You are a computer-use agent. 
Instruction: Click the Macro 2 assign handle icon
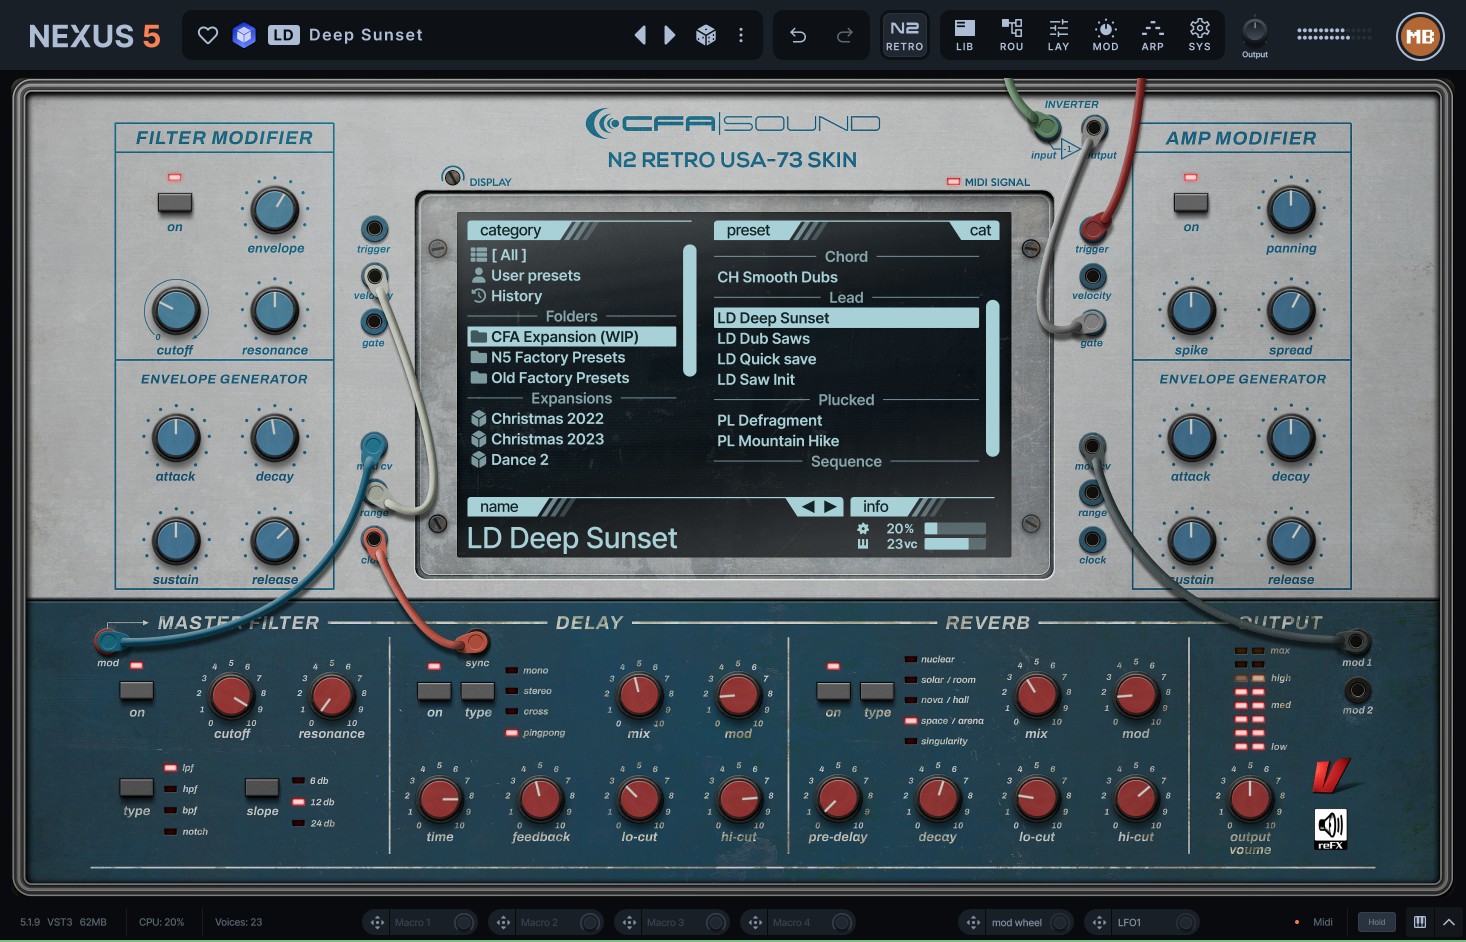point(503,922)
